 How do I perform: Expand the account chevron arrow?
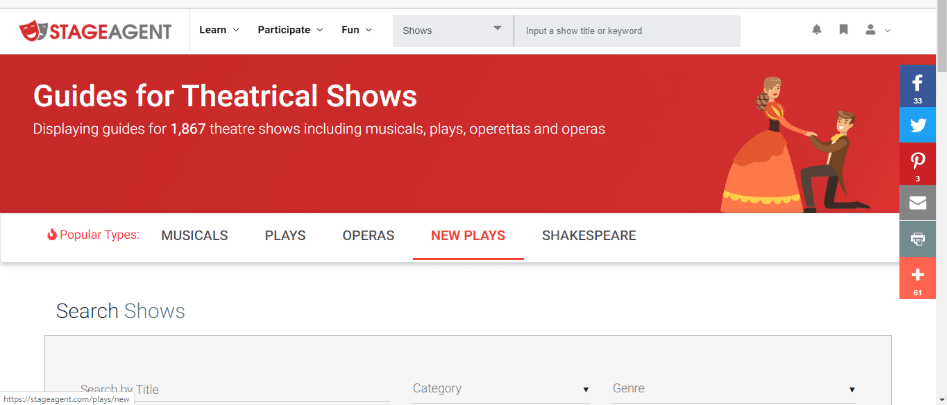887,30
